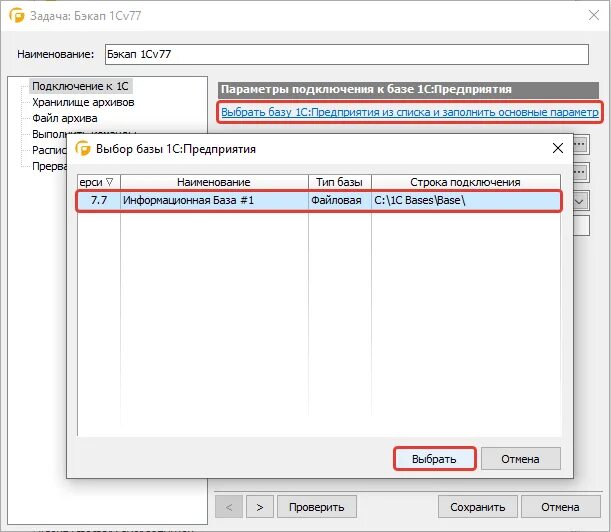Select the Информационная База #1 name cell

click(x=214, y=200)
